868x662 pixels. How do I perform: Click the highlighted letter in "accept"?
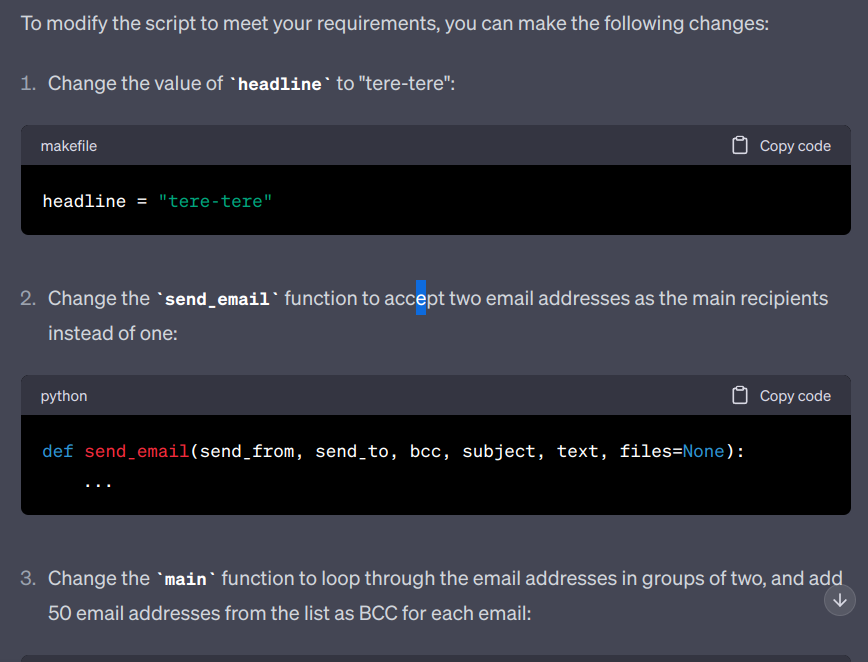tap(421, 298)
